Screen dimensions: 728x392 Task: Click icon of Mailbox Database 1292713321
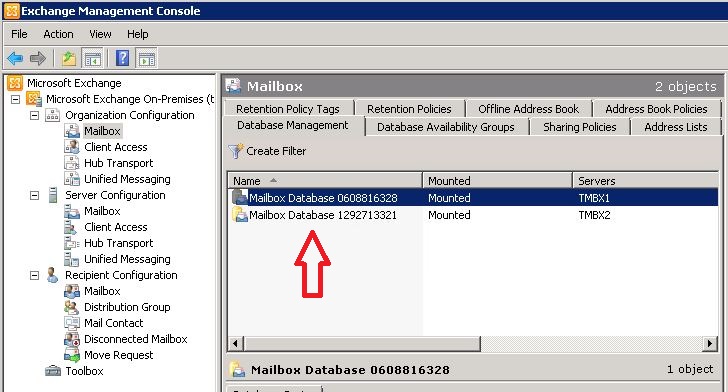[240, 215]
